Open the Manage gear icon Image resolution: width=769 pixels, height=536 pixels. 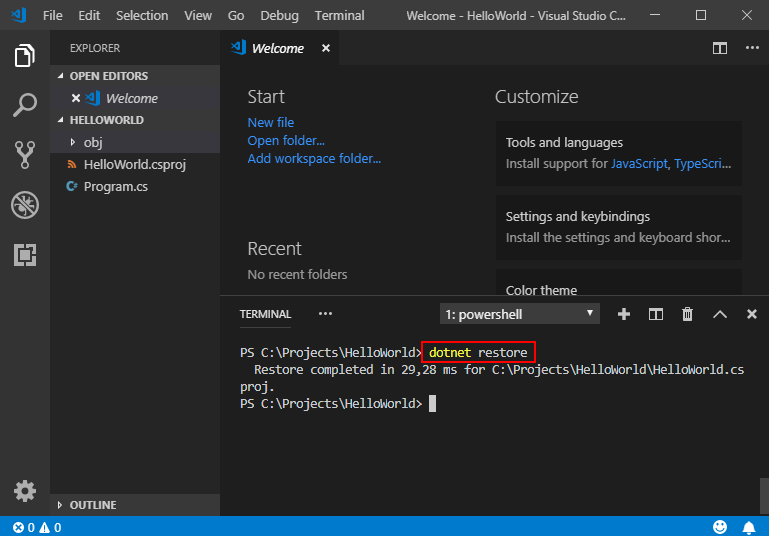click(x=25, y=491)
